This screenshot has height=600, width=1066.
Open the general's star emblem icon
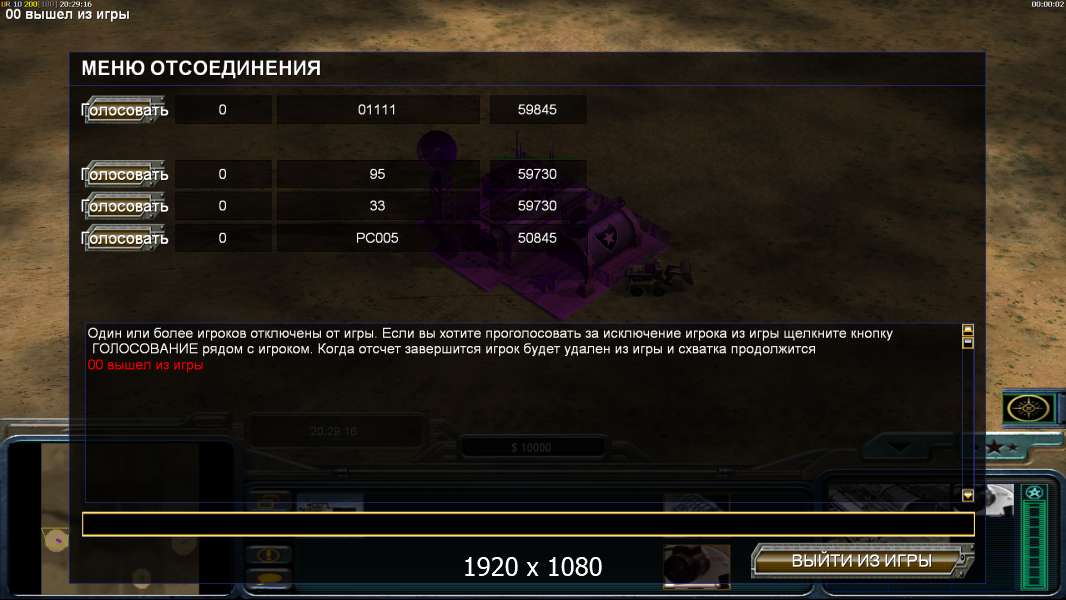[x=1034, y=493]
